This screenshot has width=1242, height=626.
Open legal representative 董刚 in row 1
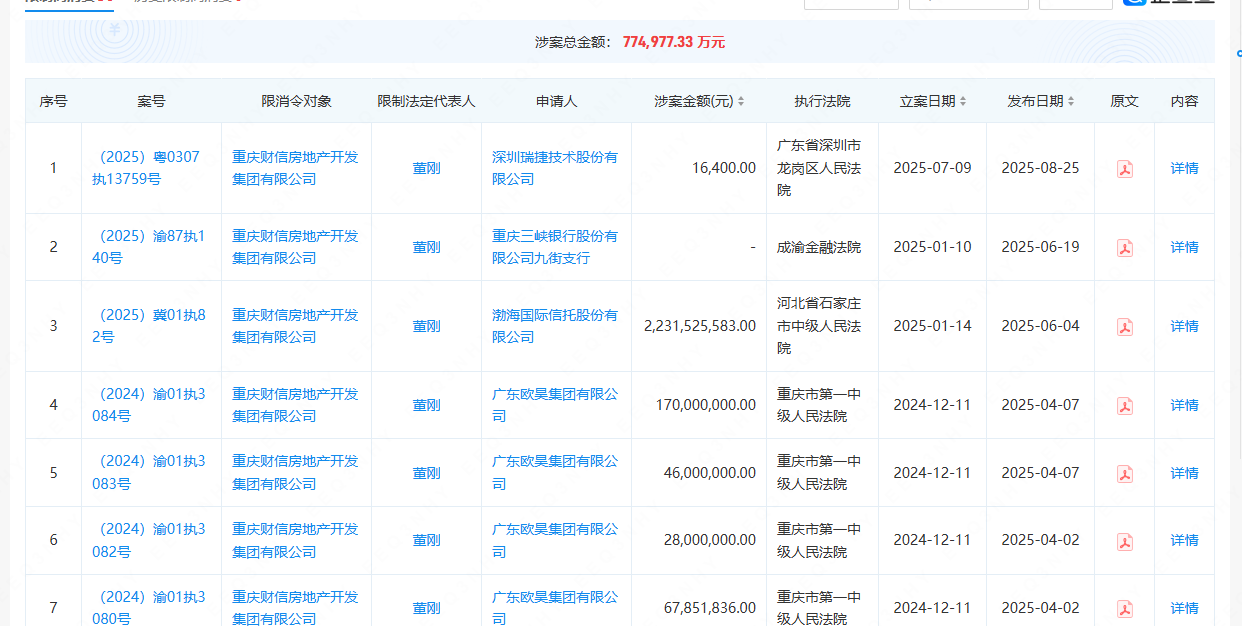(426, 168)
